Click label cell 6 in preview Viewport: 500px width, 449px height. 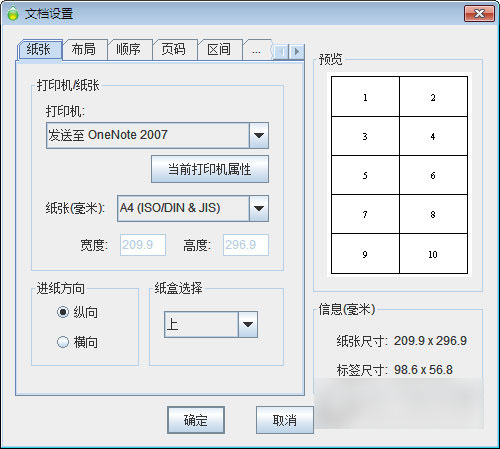tap(433, 175)
